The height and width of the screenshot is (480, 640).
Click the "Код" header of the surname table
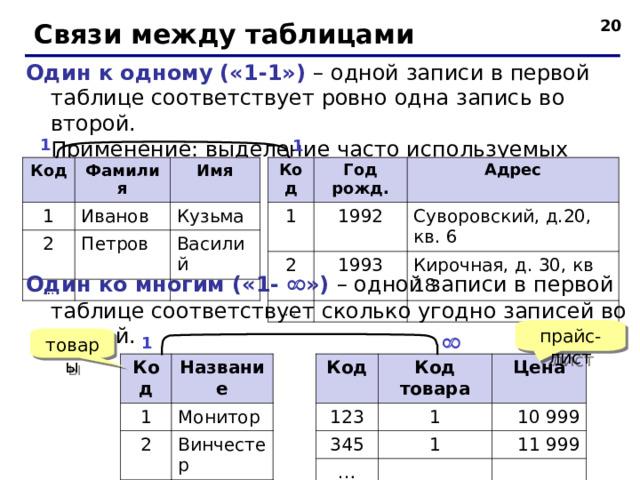[49, 180]
